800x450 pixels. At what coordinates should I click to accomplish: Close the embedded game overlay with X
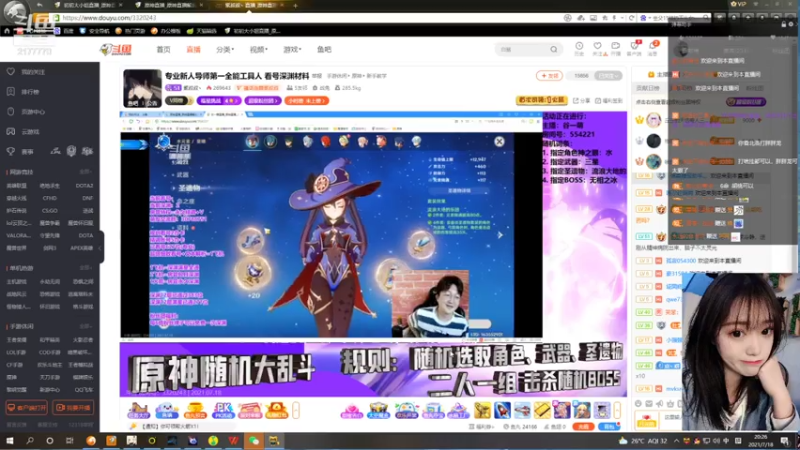499,141
